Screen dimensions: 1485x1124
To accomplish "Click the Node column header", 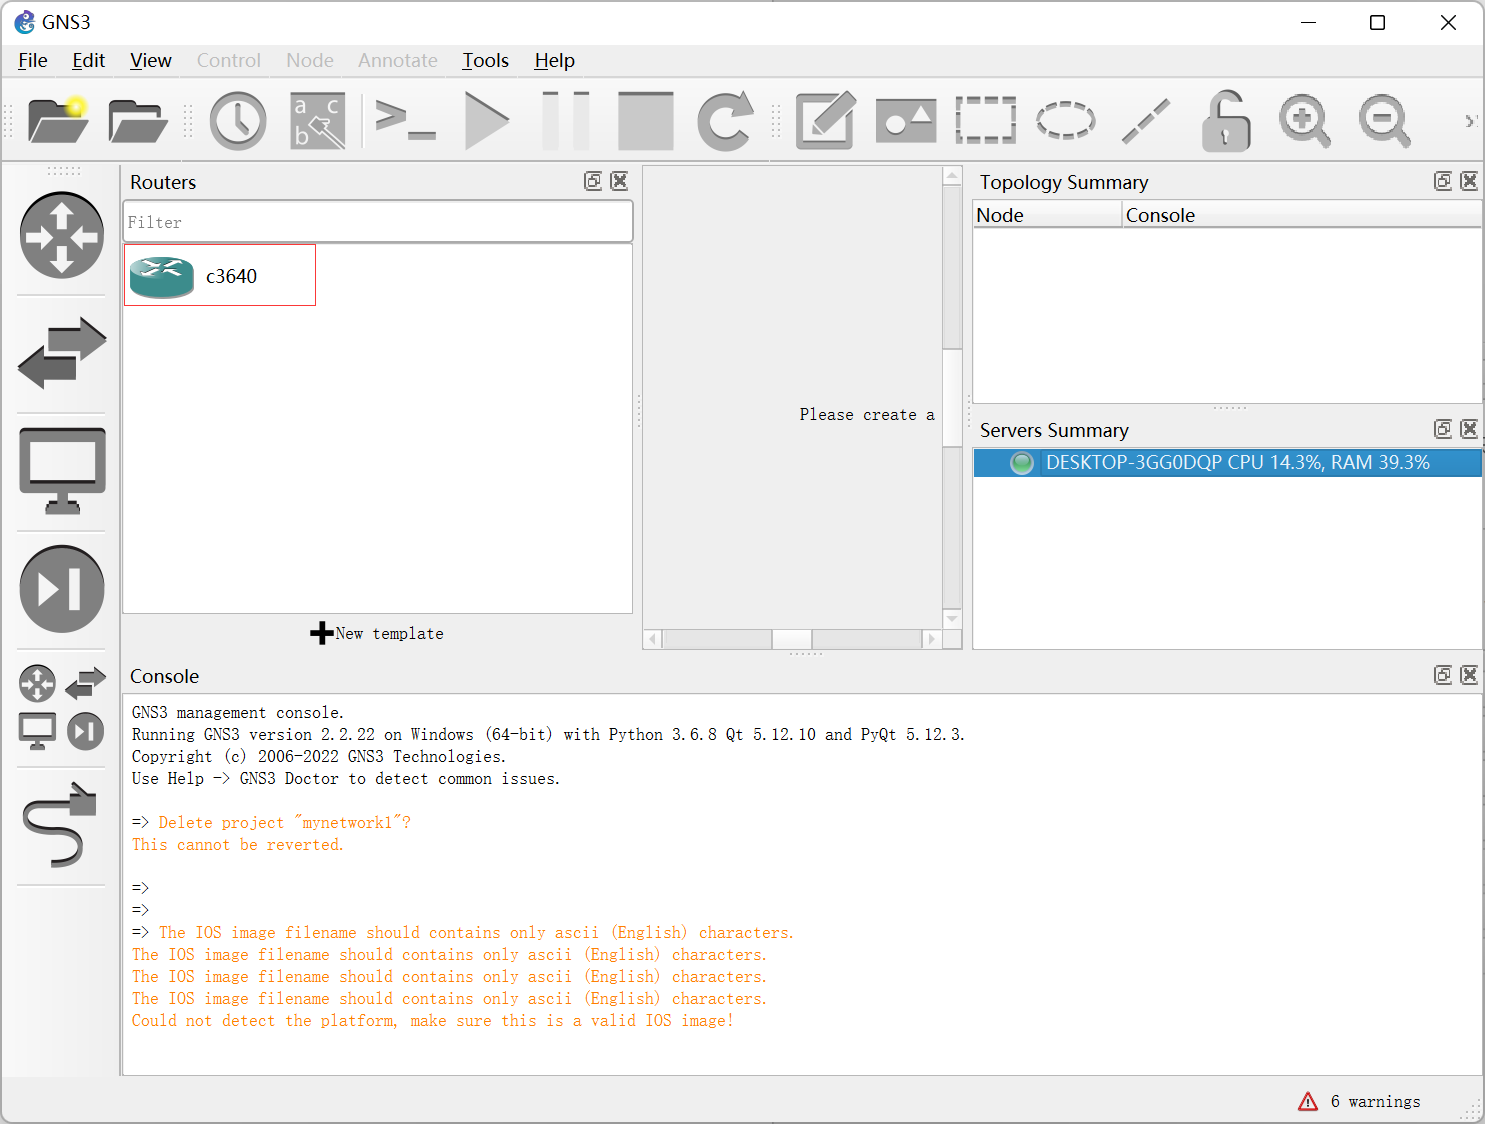I will [1047, 215].
